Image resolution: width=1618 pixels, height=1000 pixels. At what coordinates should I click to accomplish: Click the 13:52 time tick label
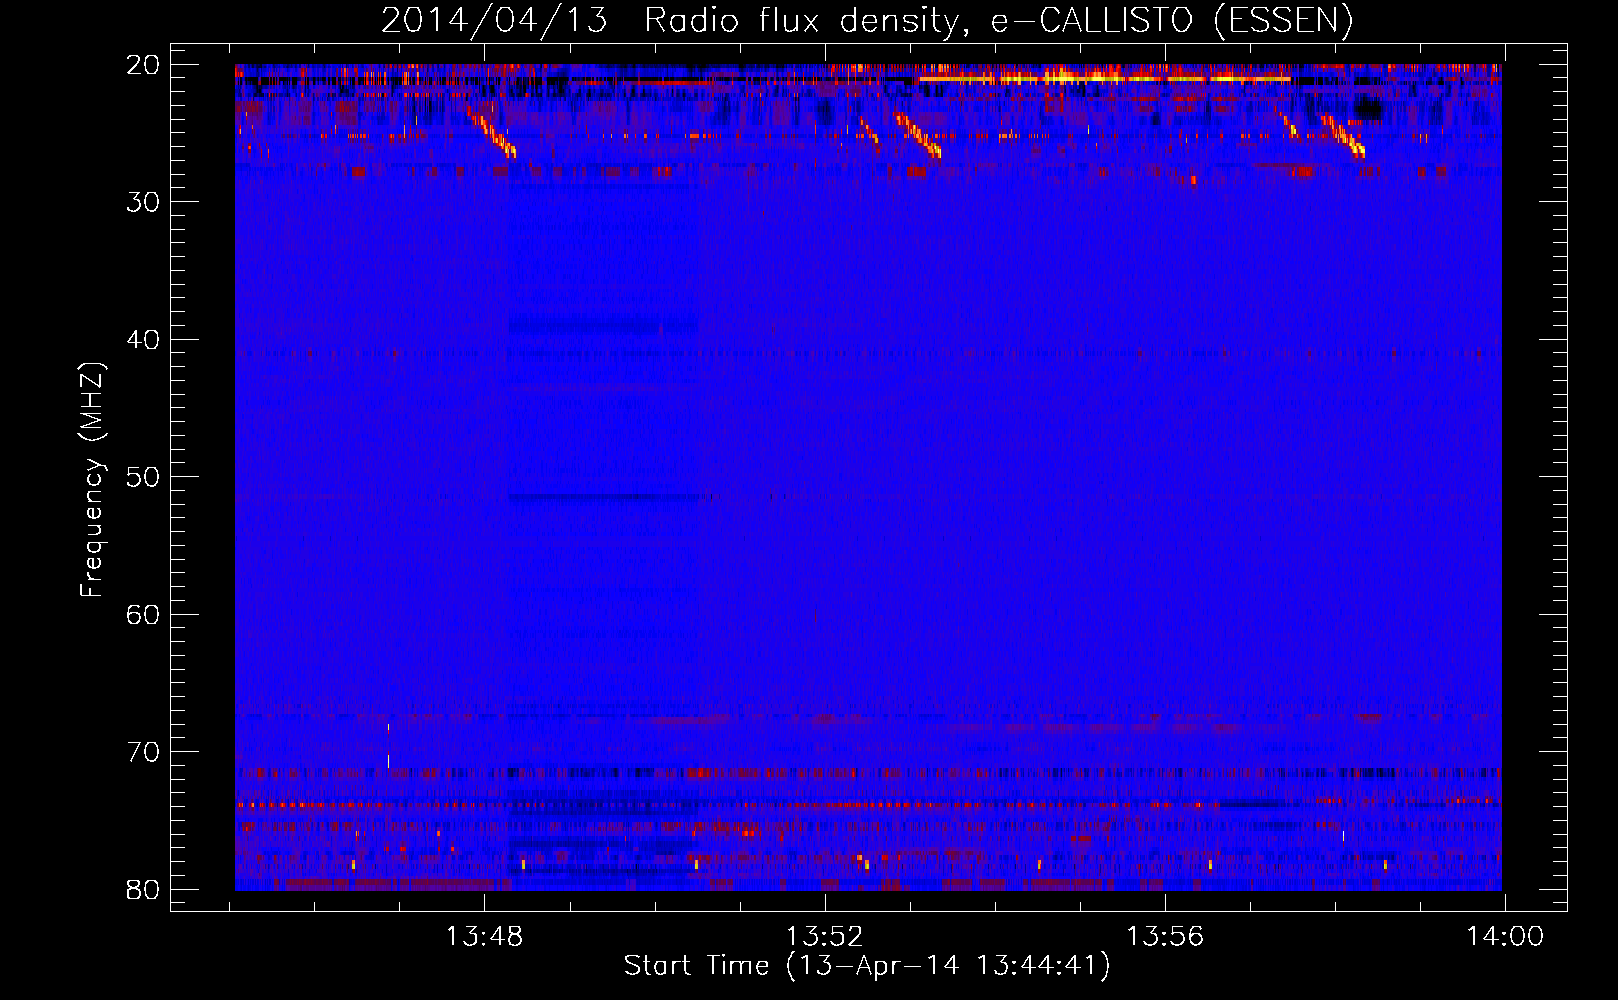(x=824, y=937)
